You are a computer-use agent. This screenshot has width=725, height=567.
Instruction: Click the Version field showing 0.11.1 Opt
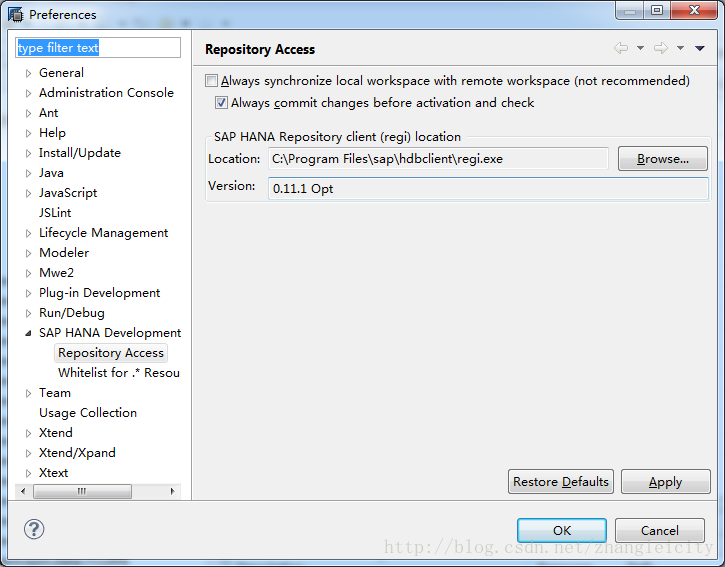[488, 188]
